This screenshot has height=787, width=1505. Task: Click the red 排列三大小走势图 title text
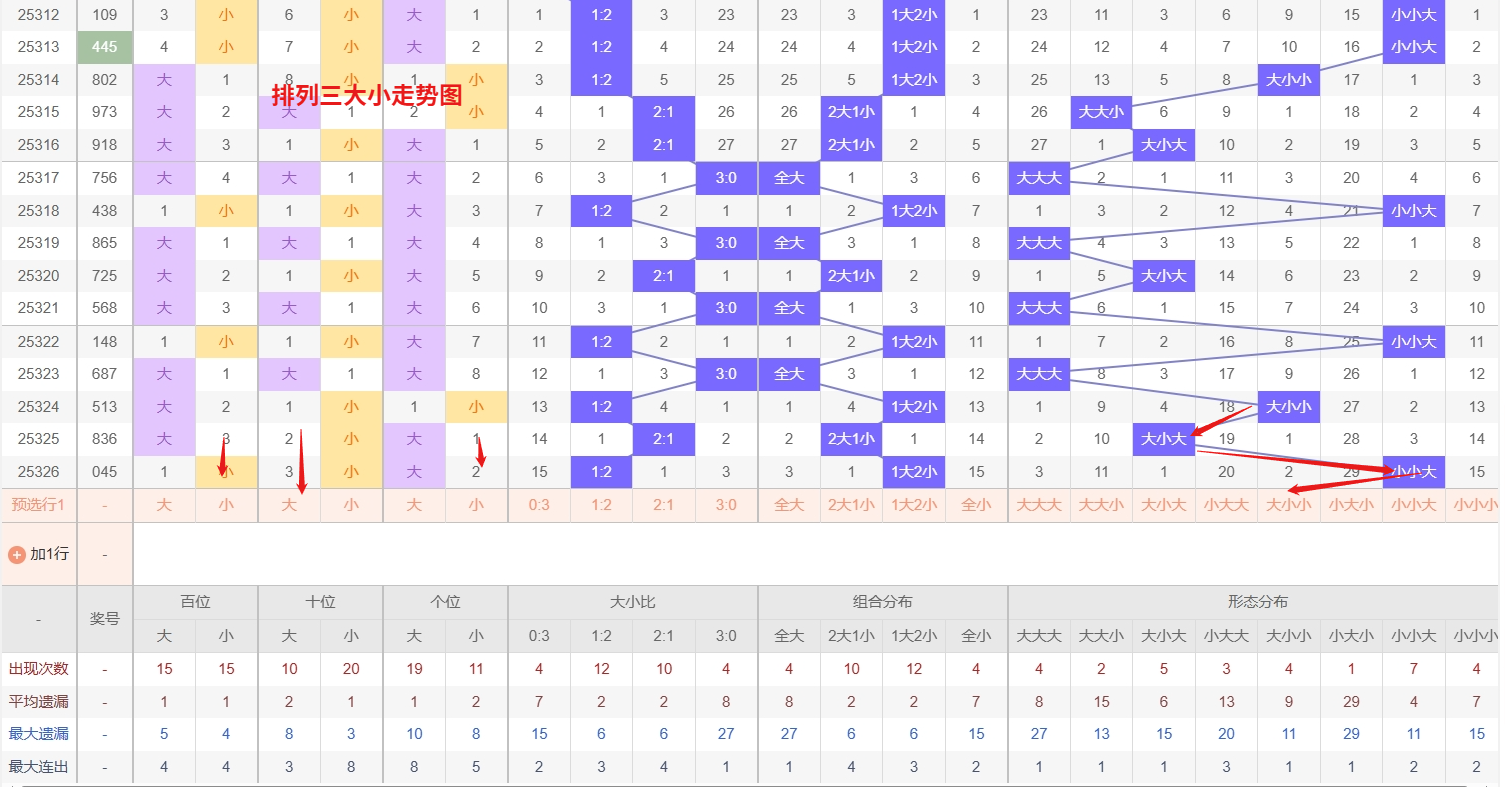coord(367,95)
